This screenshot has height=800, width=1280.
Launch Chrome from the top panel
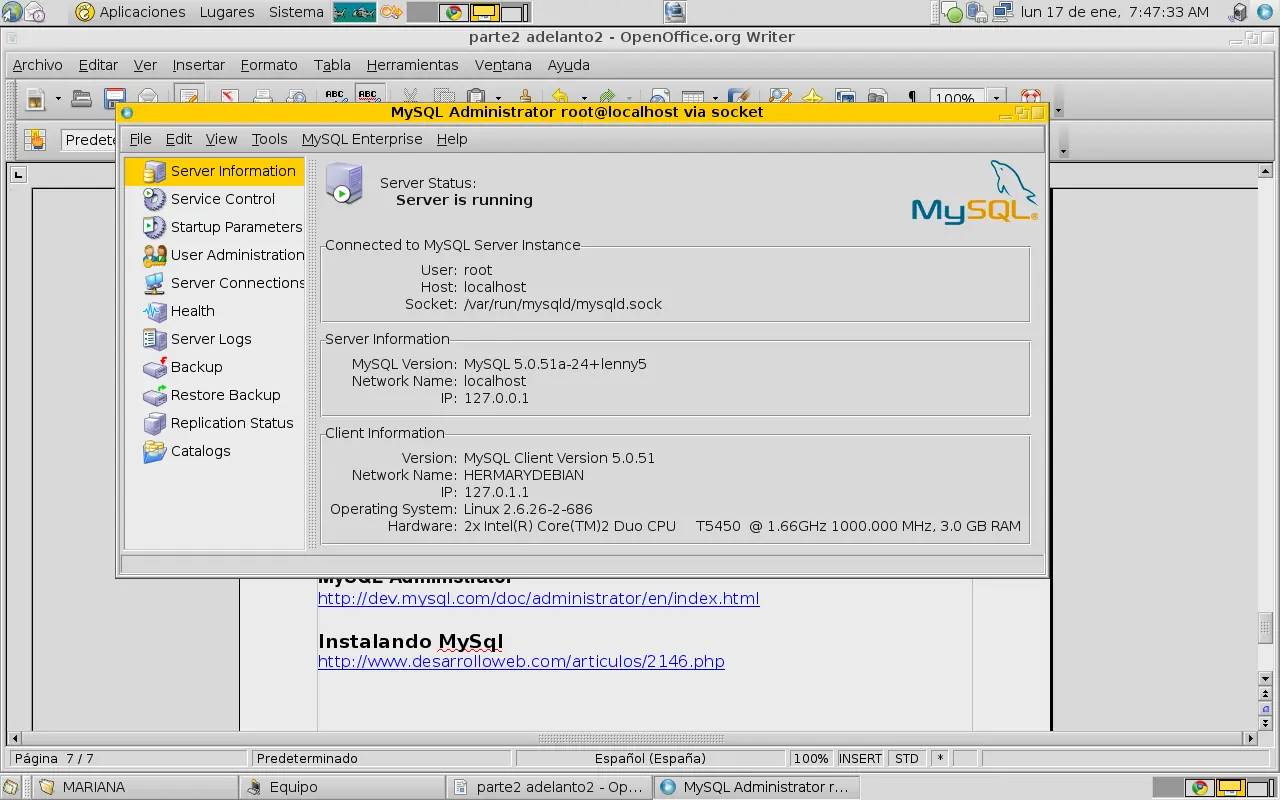[454, 12]
